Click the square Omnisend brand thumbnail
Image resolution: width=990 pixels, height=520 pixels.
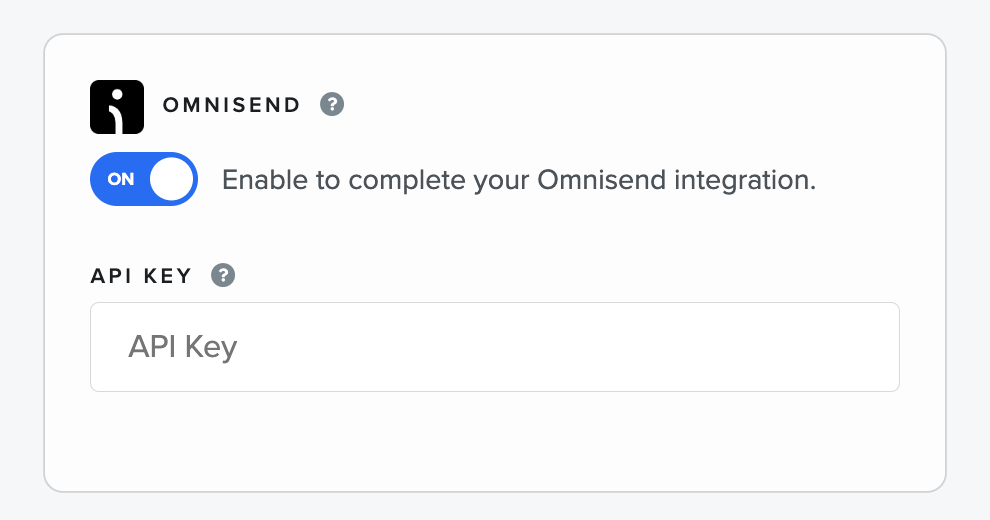pyautogui.click(x=117, y=107)
